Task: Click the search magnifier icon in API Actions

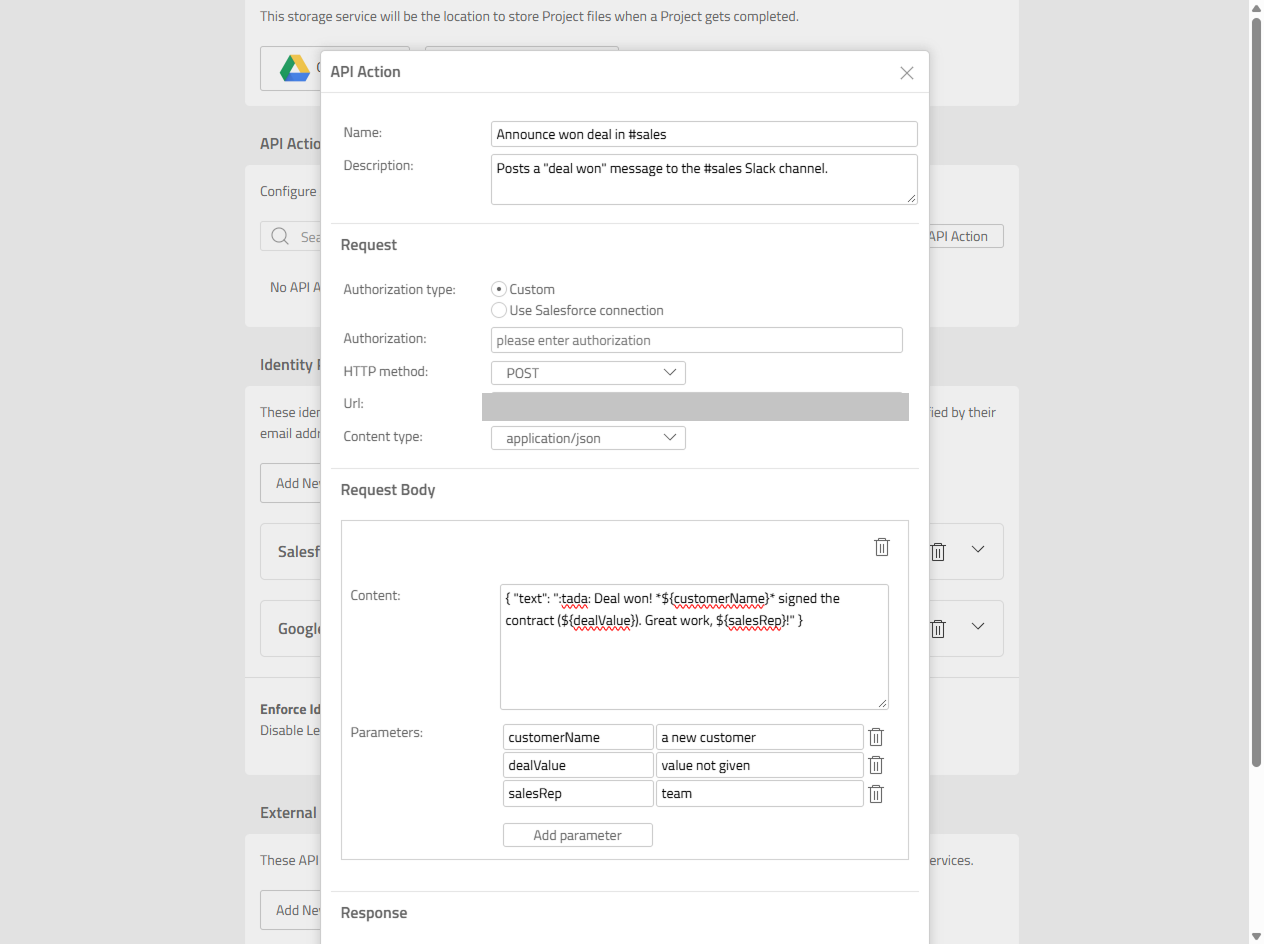Action: [x=280, y=237]
